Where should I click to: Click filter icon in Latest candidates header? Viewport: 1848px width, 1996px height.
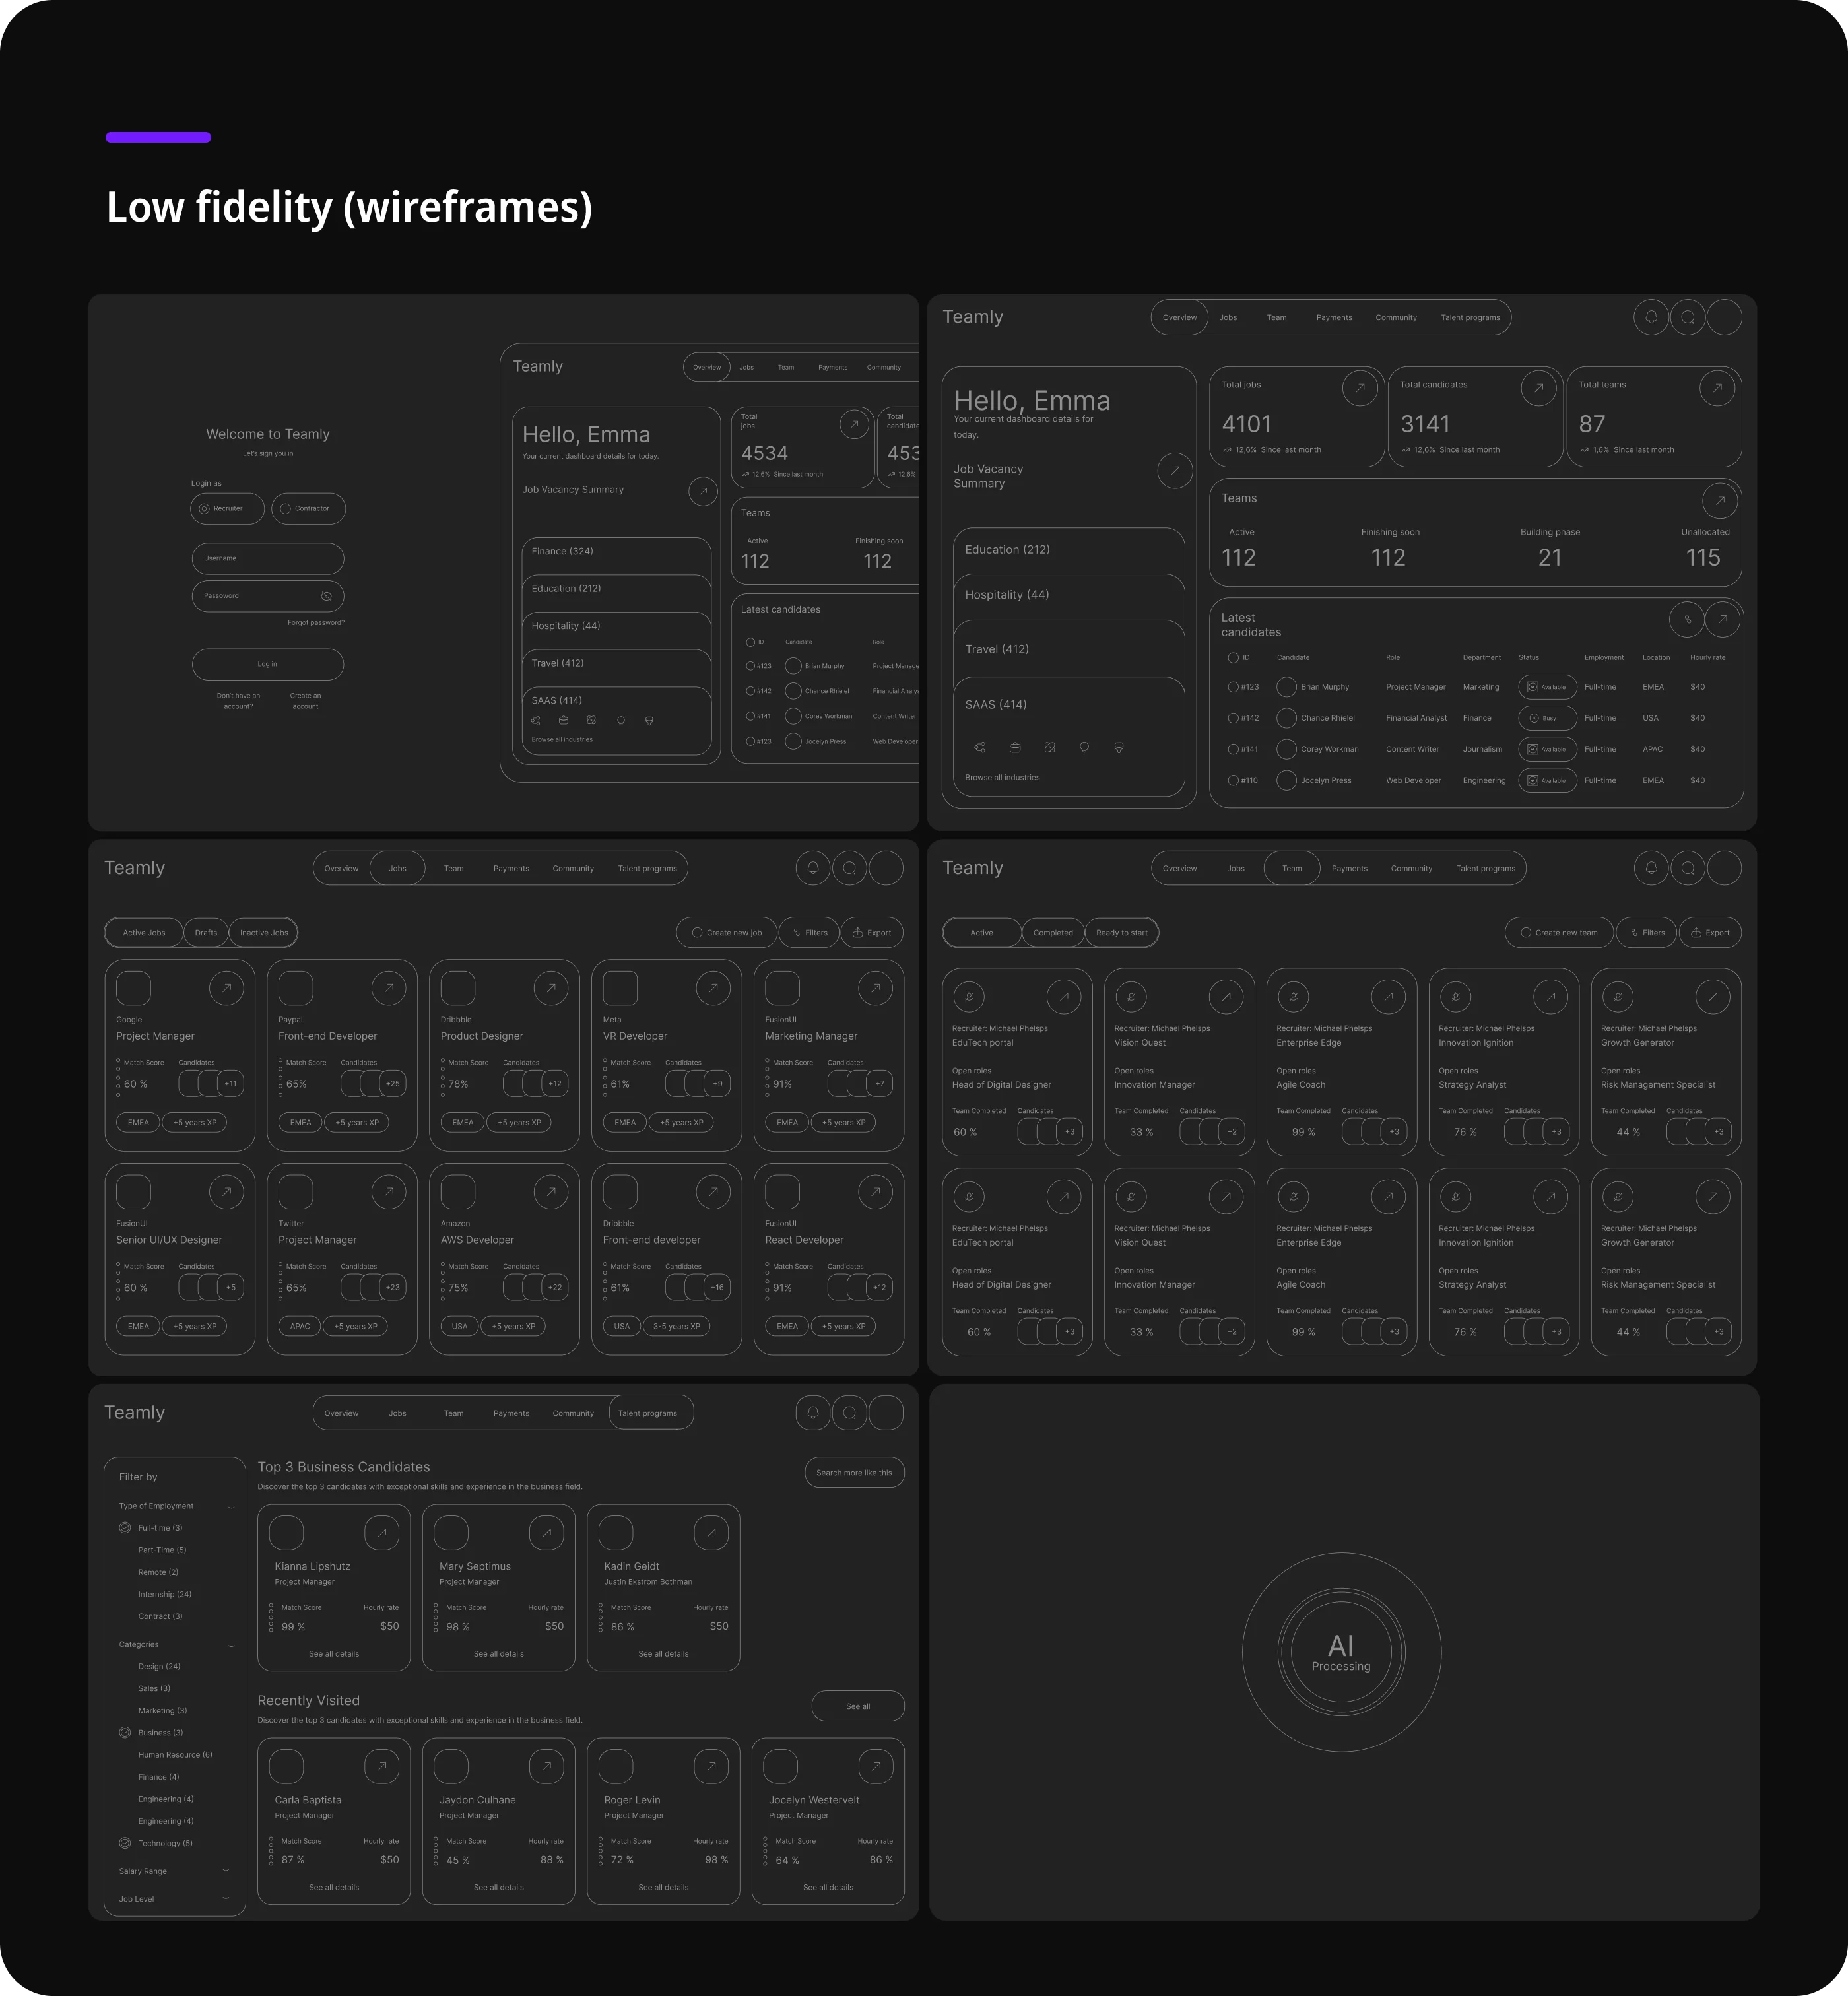click(1687, 620)
